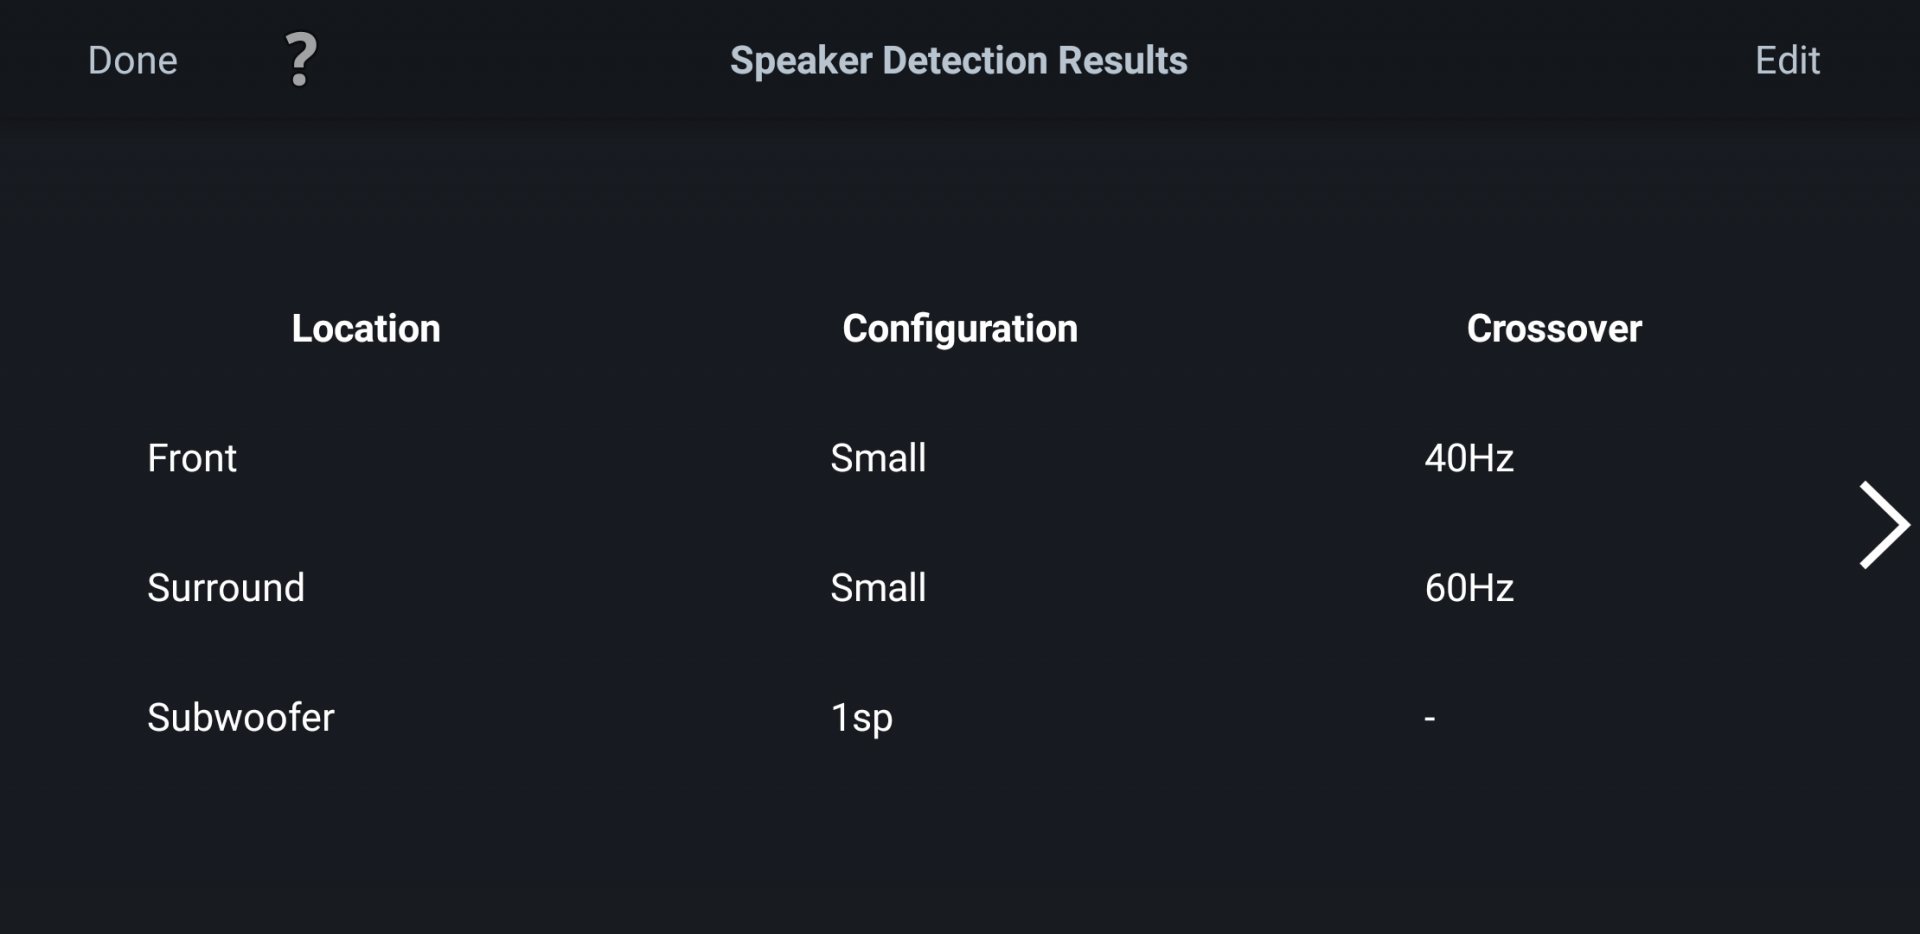The width and height of the screenshot is (1920, 934).
Task: Click the Configuration column header
Action: [960, 329]
